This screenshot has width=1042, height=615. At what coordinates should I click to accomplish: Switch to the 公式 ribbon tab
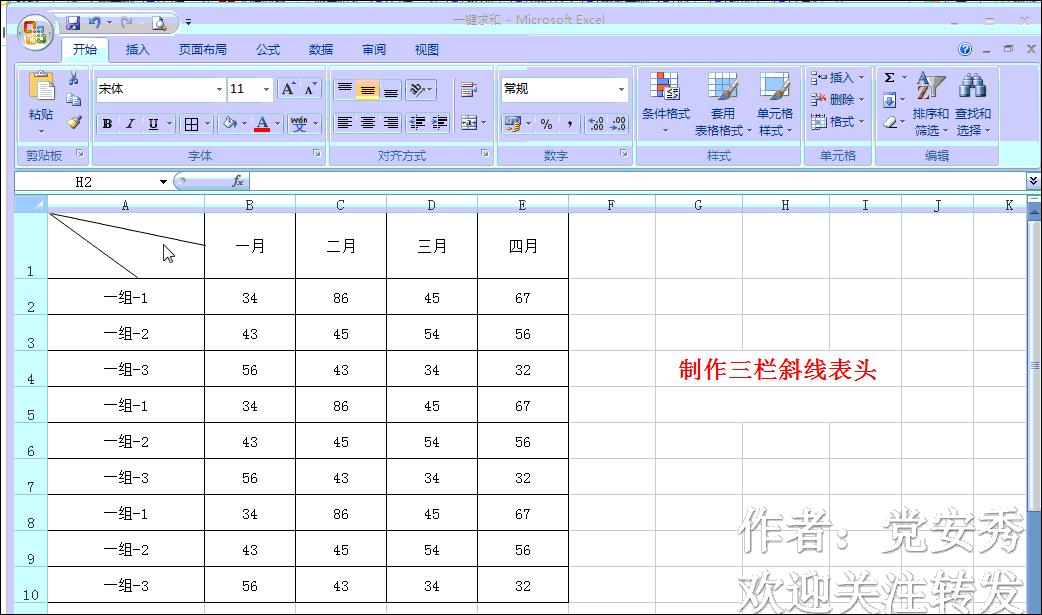pos(268,50)
